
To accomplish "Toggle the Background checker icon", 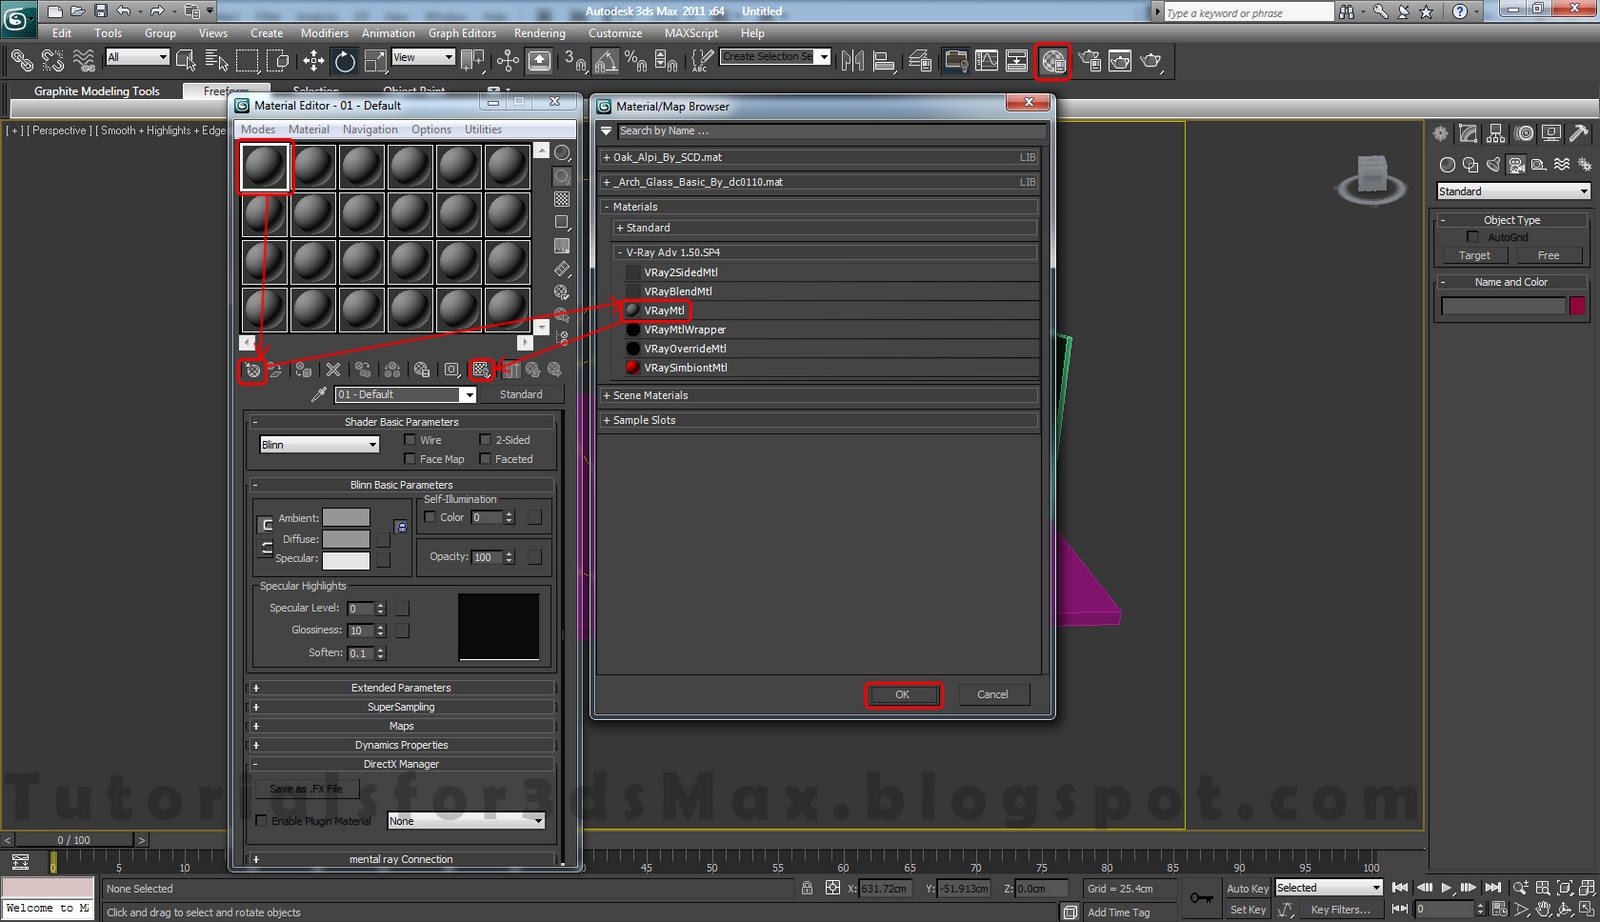I will pyautogui.click(x=562, y=199).
